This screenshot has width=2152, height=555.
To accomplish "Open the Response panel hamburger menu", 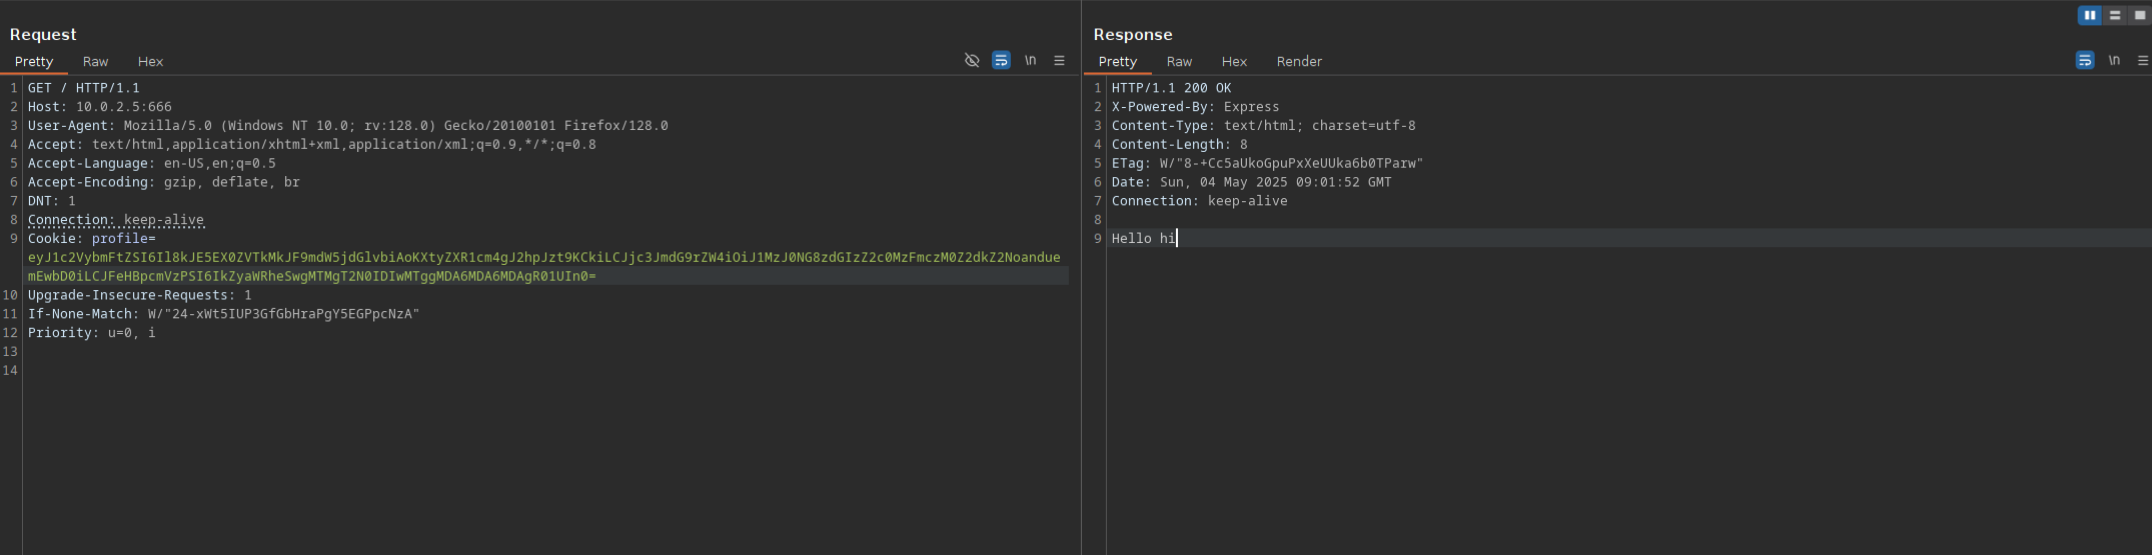I will pos(2143,61).
